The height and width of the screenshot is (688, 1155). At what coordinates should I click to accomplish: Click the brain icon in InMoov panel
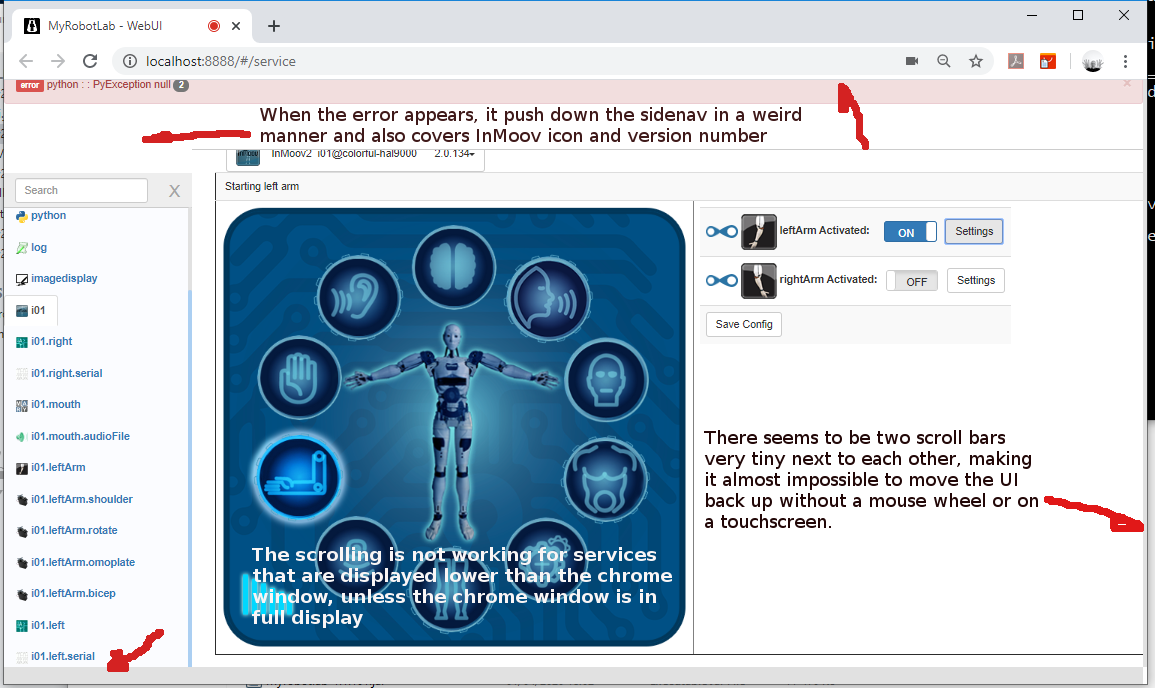(454, 267)
